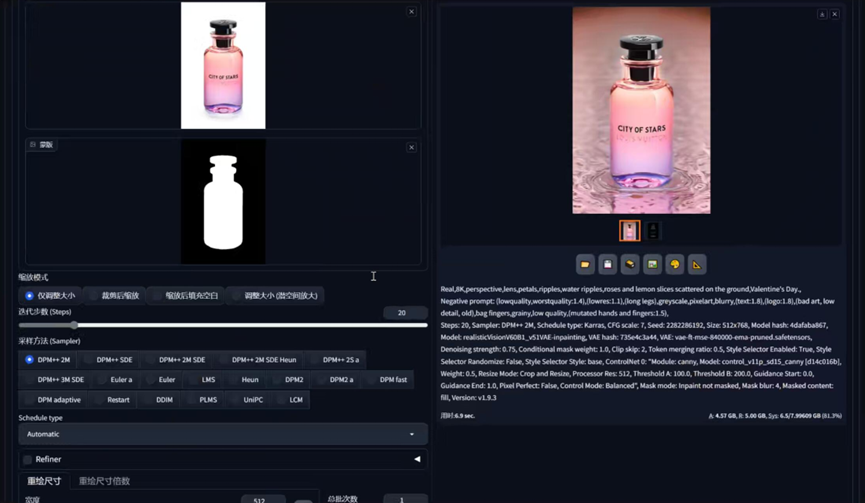Choose the Restart sampler
The image size is (865, 503).
click(113, 399)
